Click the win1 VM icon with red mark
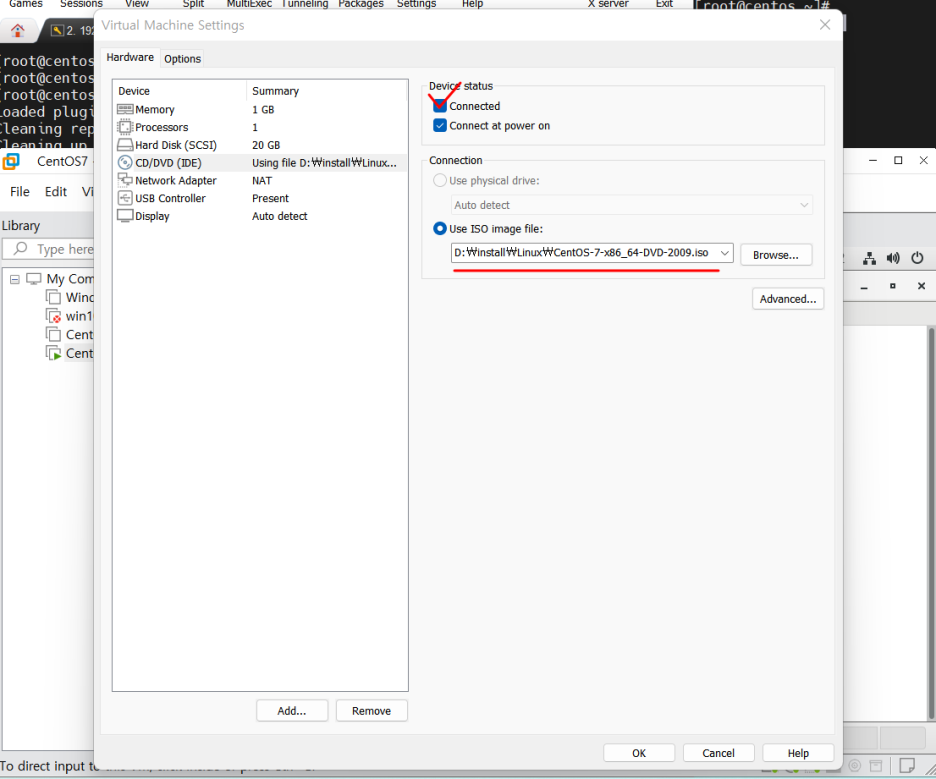The width and height of the screenshot is (936, 779). 54,316
